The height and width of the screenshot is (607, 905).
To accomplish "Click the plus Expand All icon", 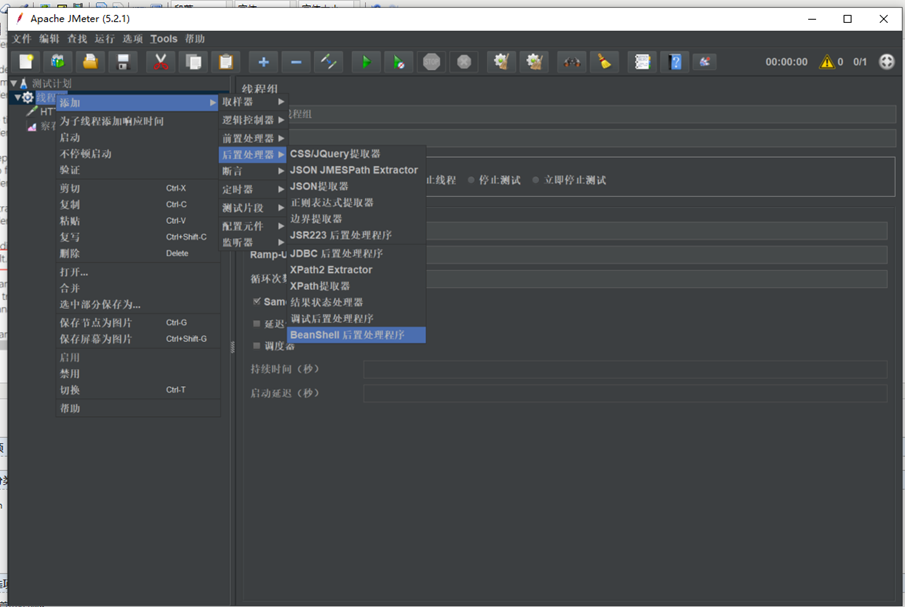I will click(x=264, y=62).
